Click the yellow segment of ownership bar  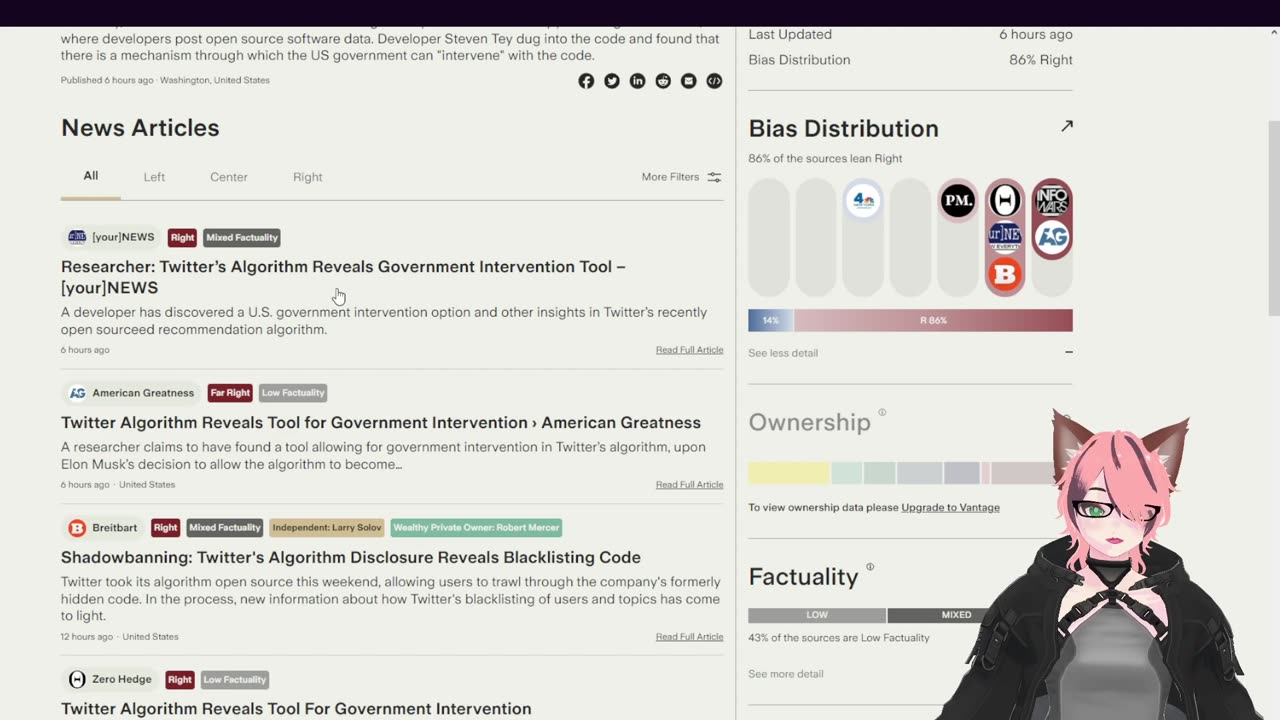click(789, 473)
